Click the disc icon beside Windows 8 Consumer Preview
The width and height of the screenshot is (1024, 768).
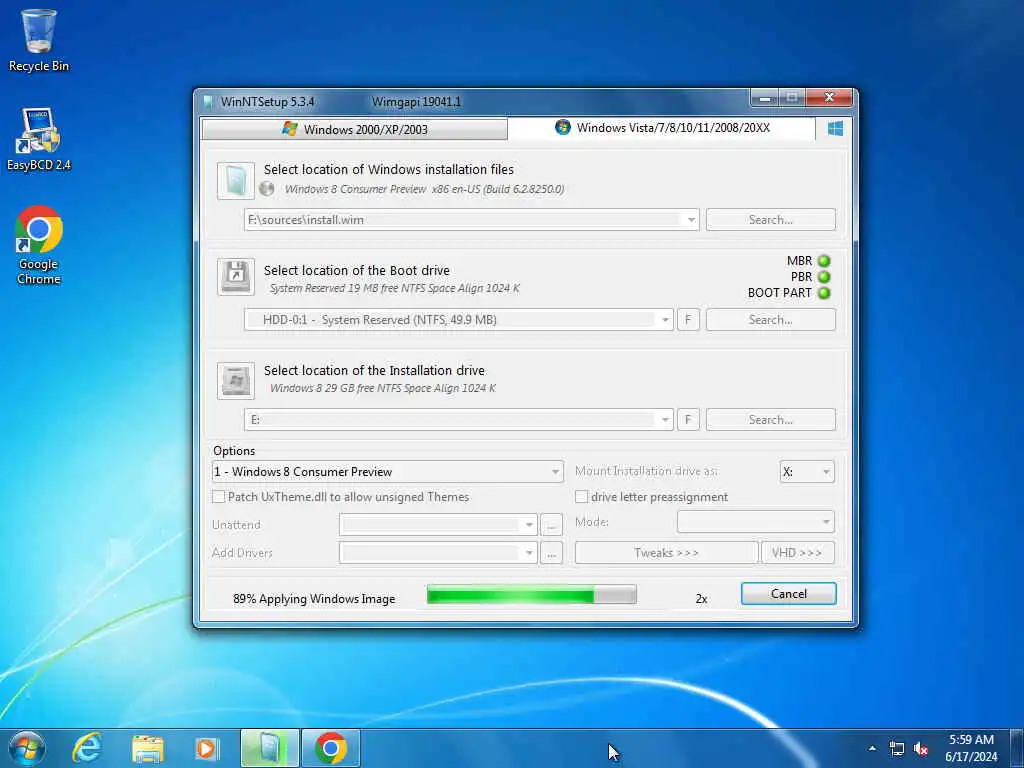pyautogui.click(x=266, y=189)
